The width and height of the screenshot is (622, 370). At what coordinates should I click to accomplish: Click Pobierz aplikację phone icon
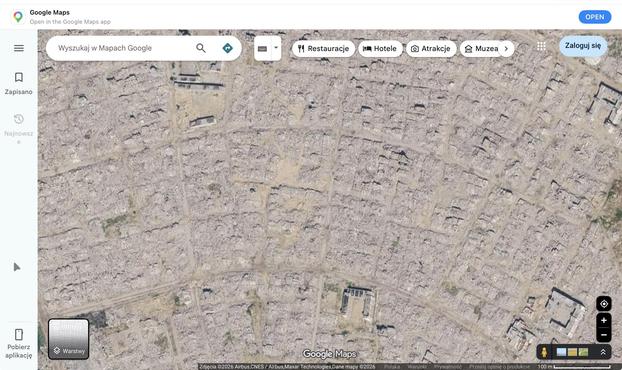coord(19,334)
